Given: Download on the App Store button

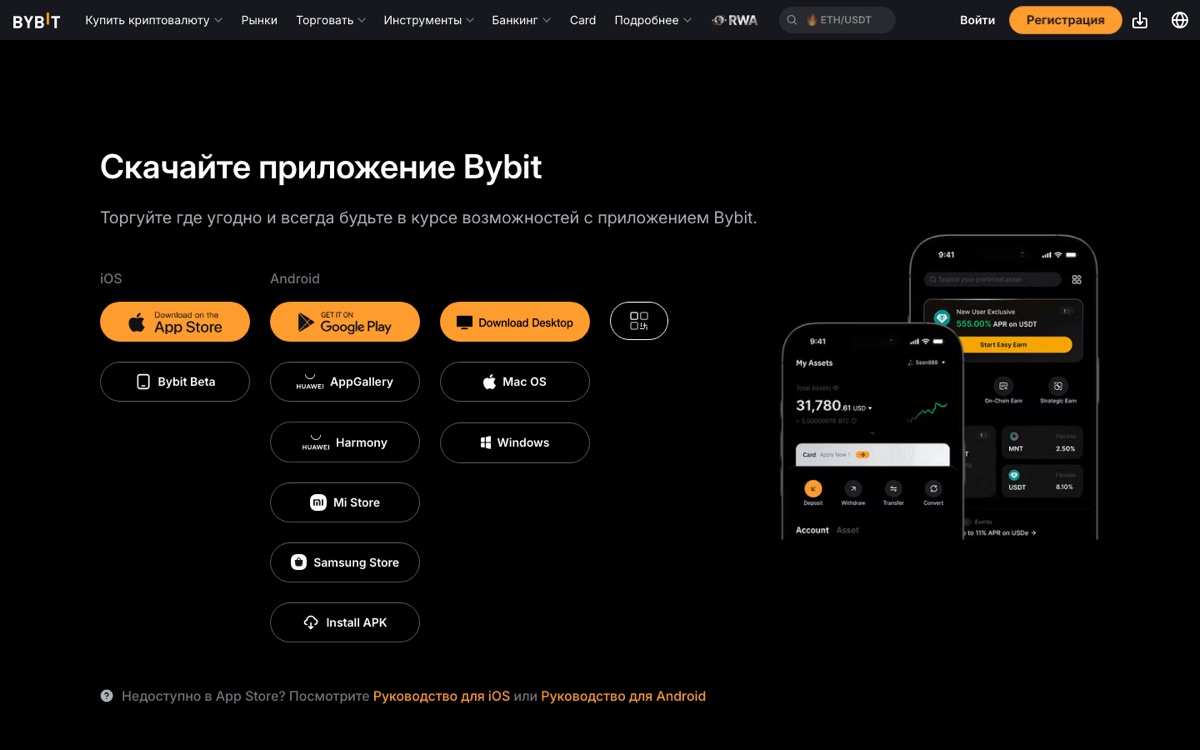Looking at the screenshot, I should 175,322.
